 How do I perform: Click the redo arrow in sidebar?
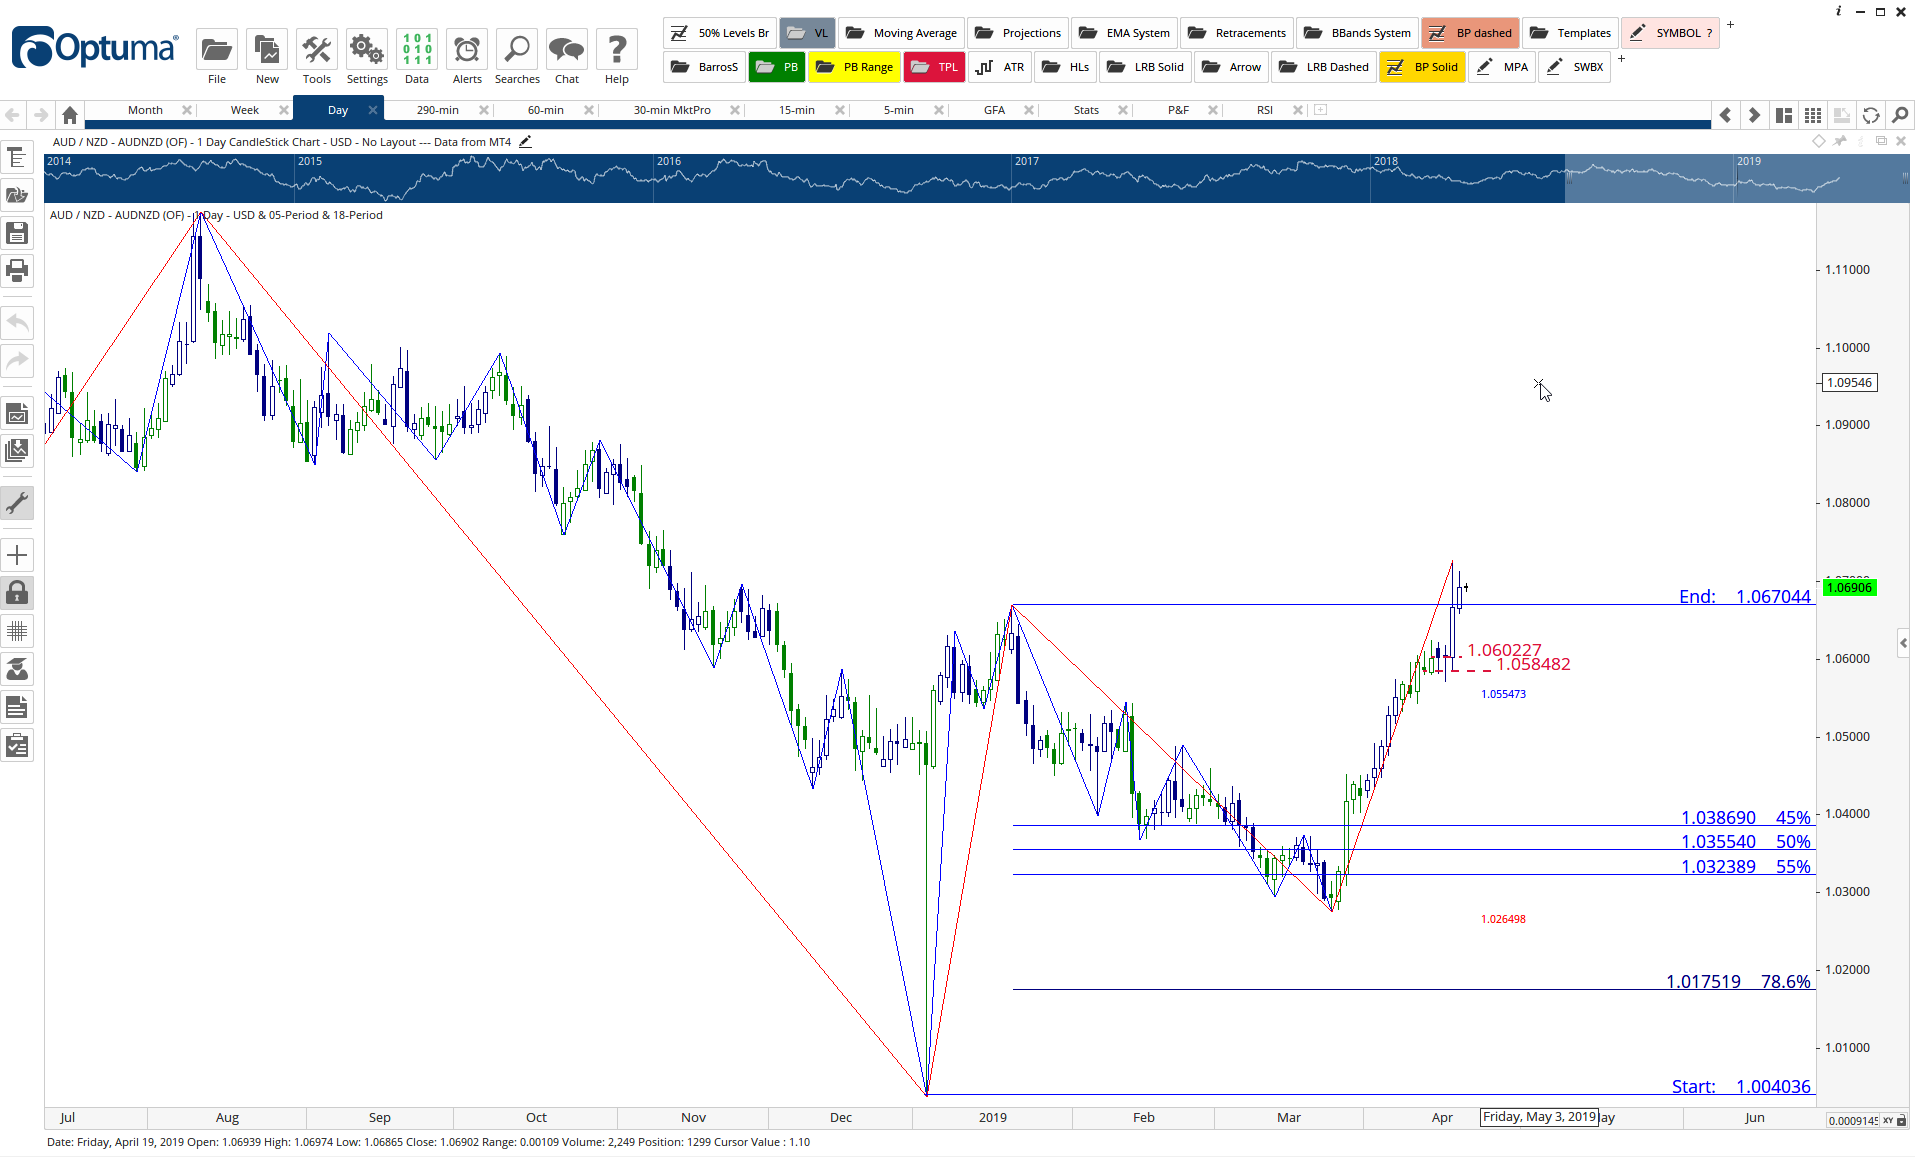pyautogui.click(x=17, y=360)
